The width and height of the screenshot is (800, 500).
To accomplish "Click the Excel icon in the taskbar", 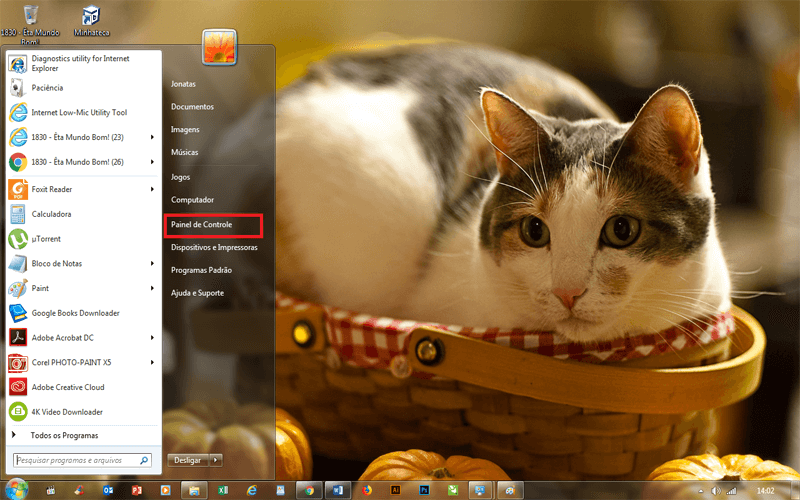I will (223, 490).
